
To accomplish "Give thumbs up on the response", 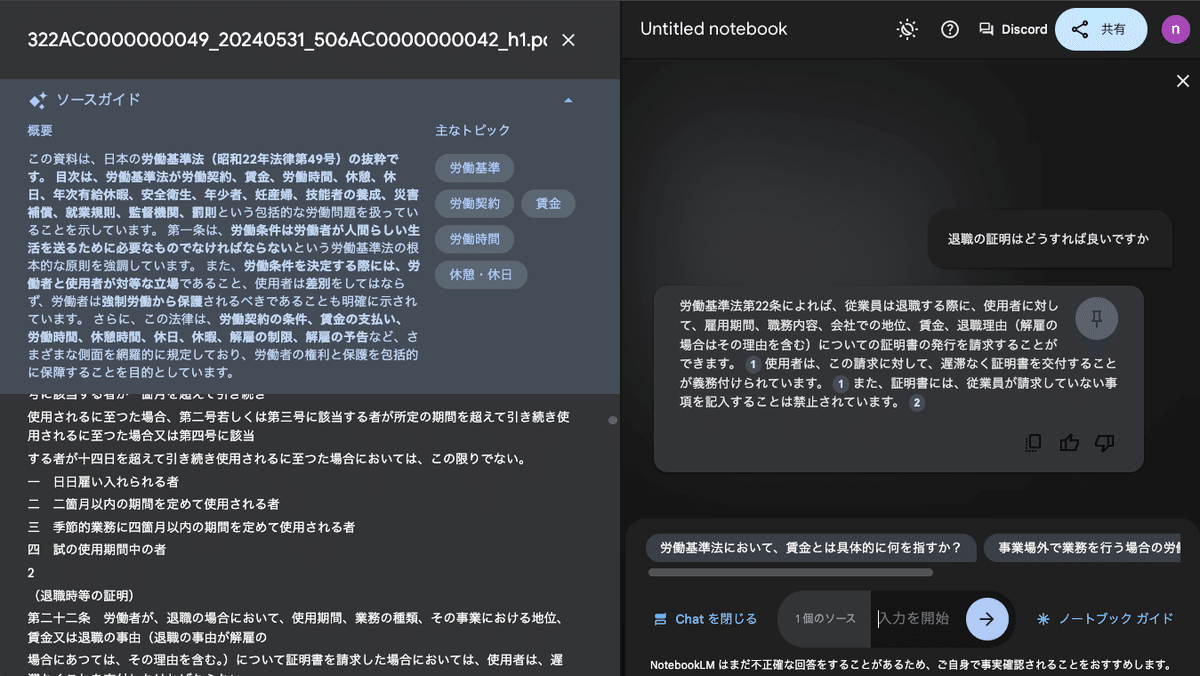I will [1068, 442].
